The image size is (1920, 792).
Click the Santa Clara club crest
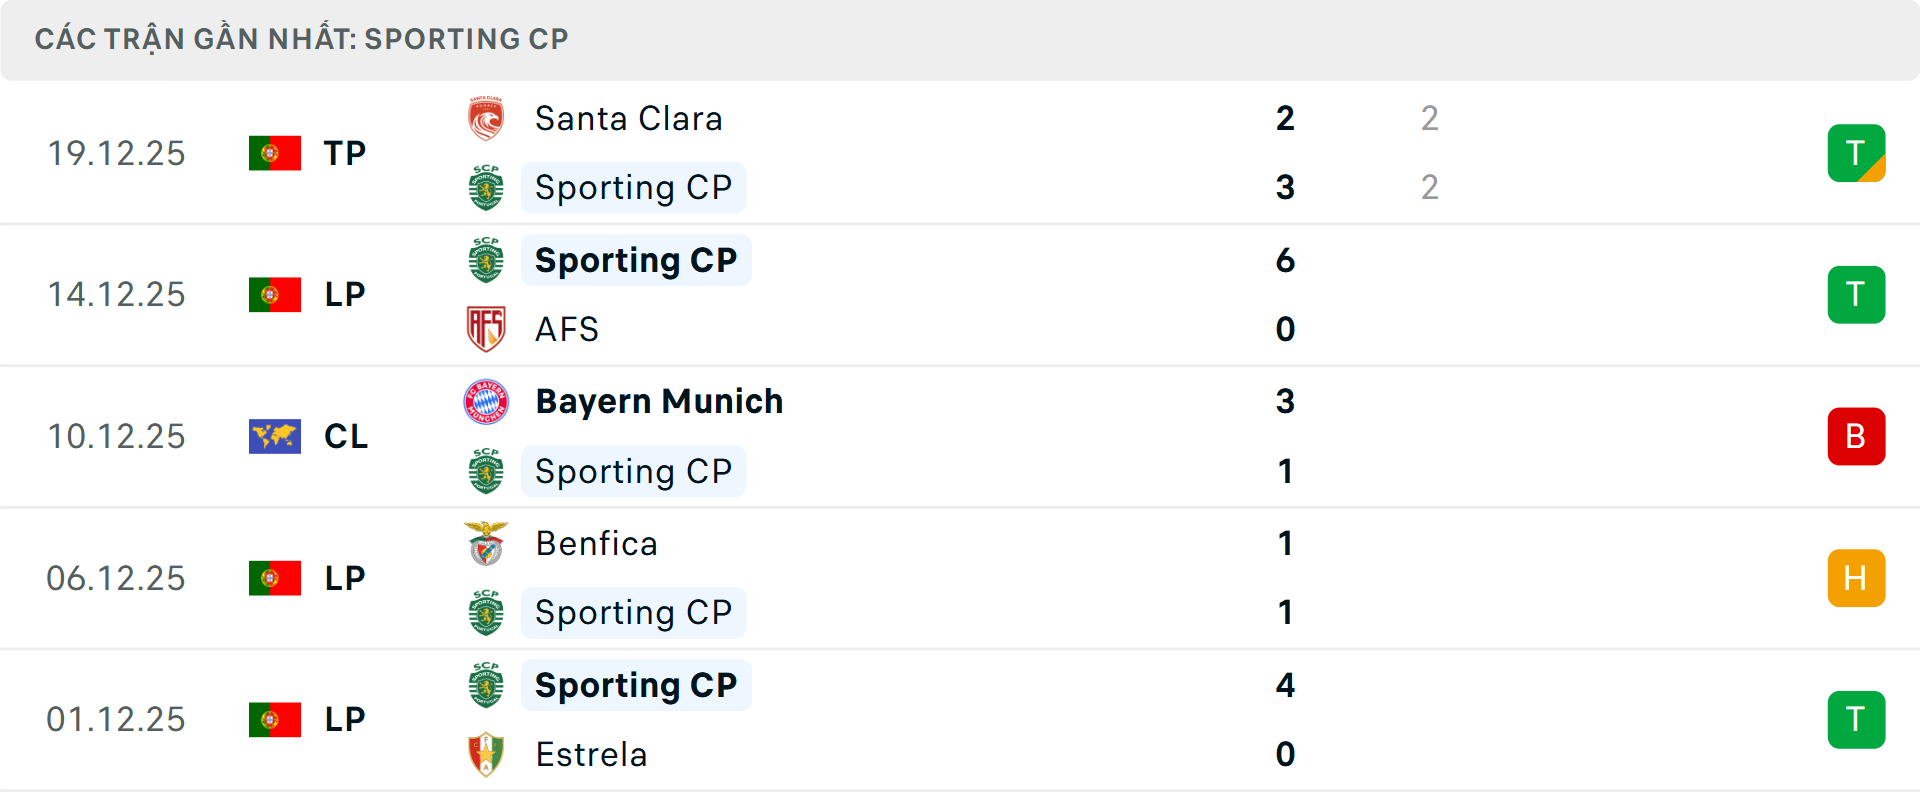click(x=486, y=119)
